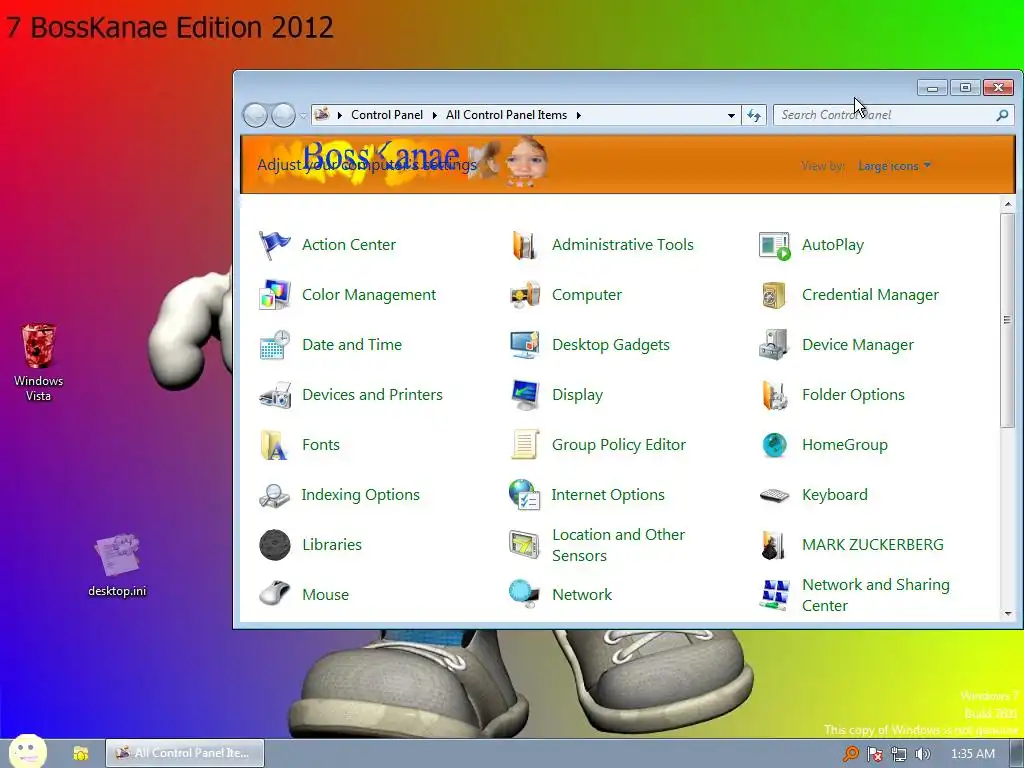
Task: Click the Back navigation button
Action: [x=255, y=116]
